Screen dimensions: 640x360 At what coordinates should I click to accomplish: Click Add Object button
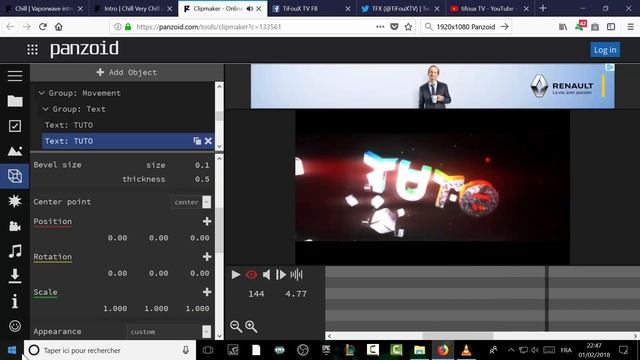pyautogui.click(x=127, y=72)
